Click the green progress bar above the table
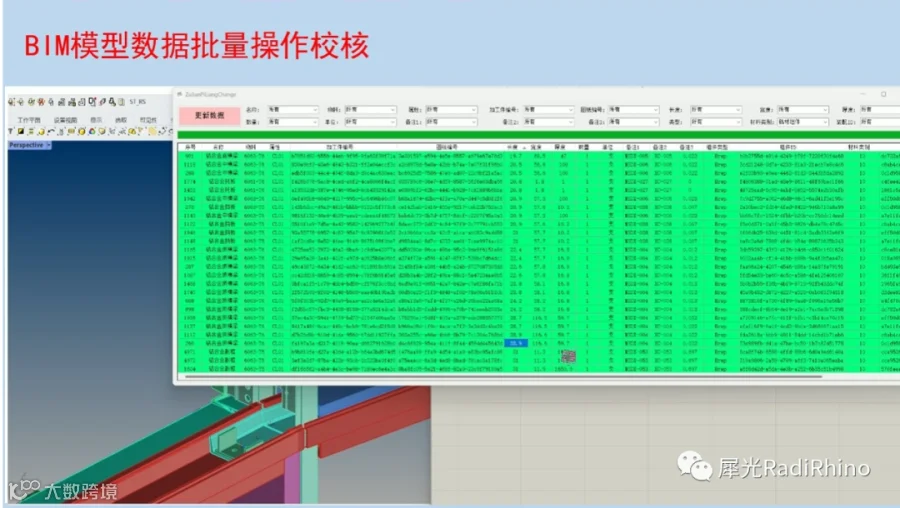This screenshot has width=900, height=508. pos(538,135)
